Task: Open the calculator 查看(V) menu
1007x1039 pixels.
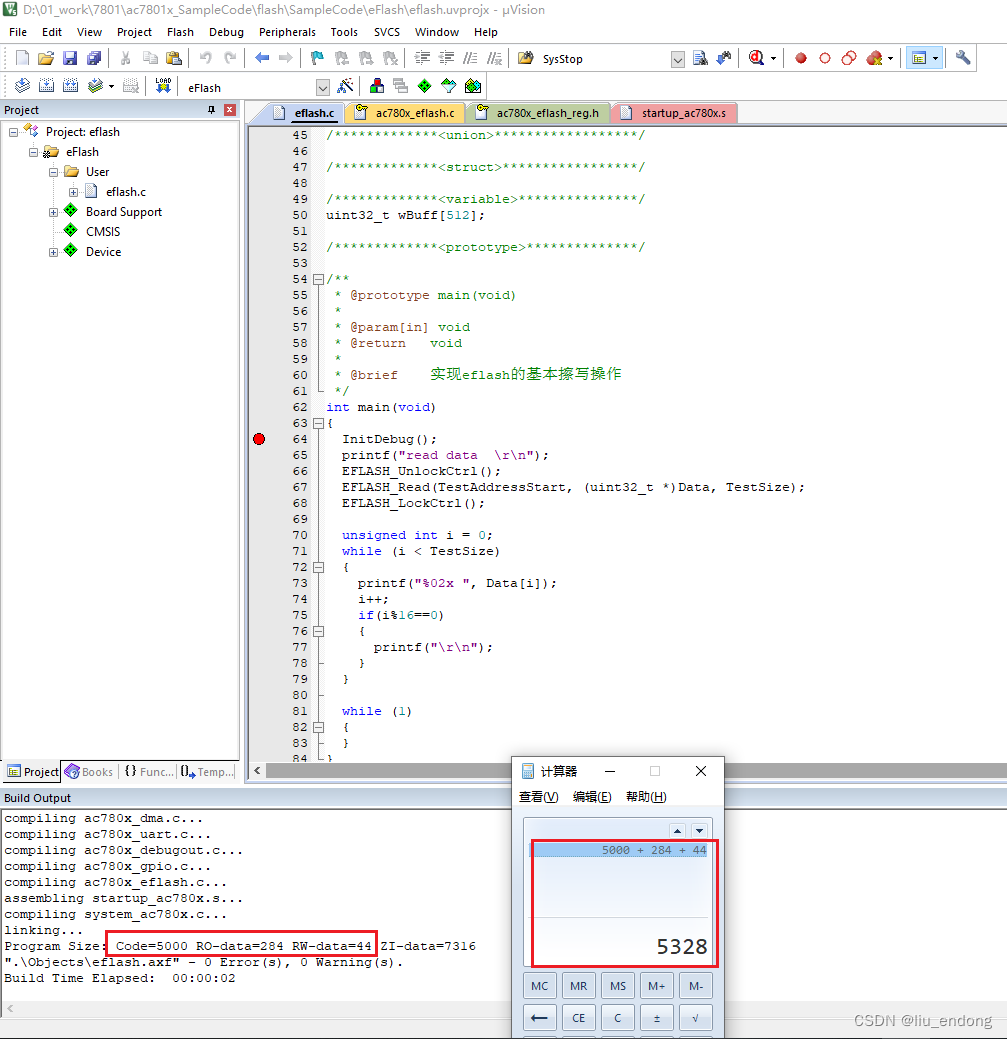Action: 539,796
